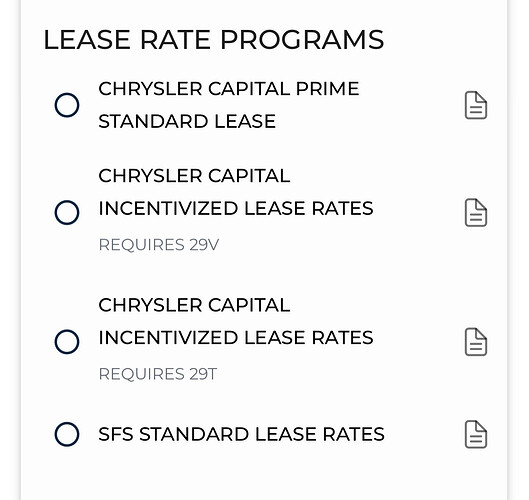Click 'CHRYSLER CAPITAL' line of the 29T option
The image size is (529, 500).
click(194, 305)
